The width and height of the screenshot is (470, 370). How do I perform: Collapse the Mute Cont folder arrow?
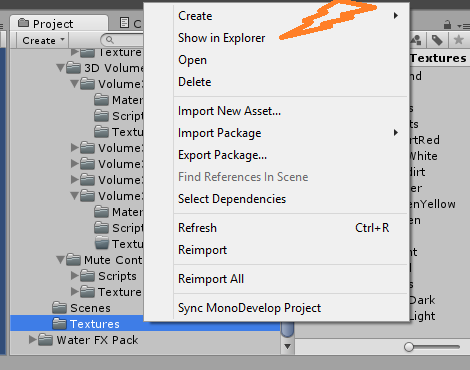click(60, 260)
